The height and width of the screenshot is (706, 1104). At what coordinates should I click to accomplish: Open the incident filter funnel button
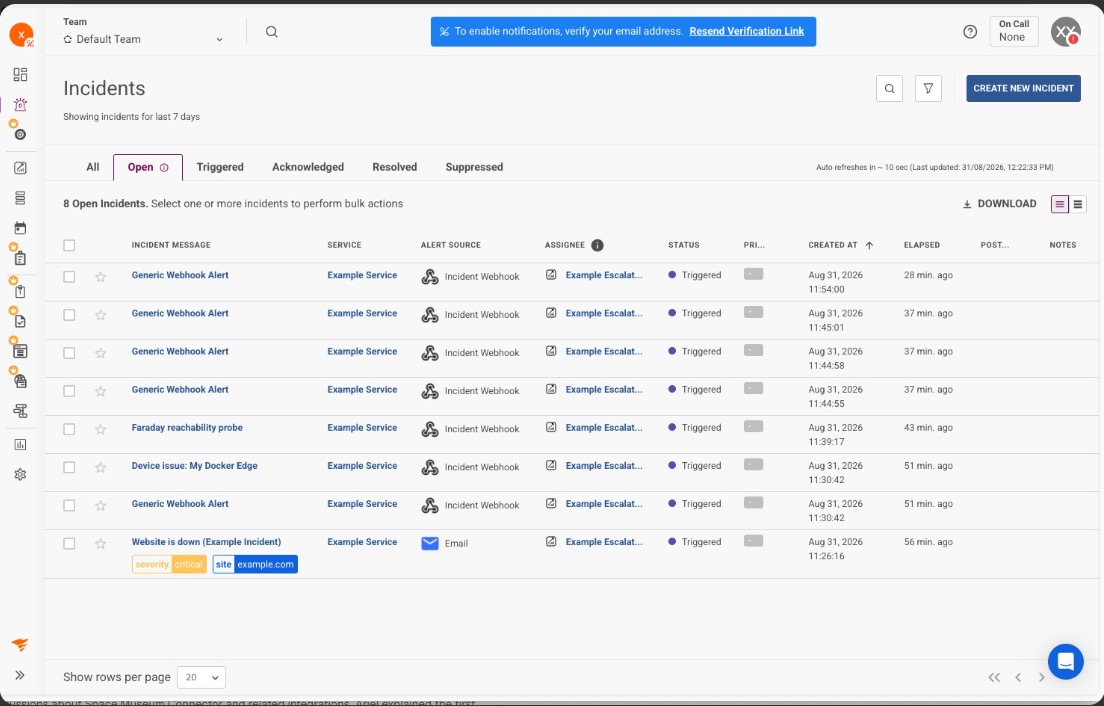pos(928,89)
